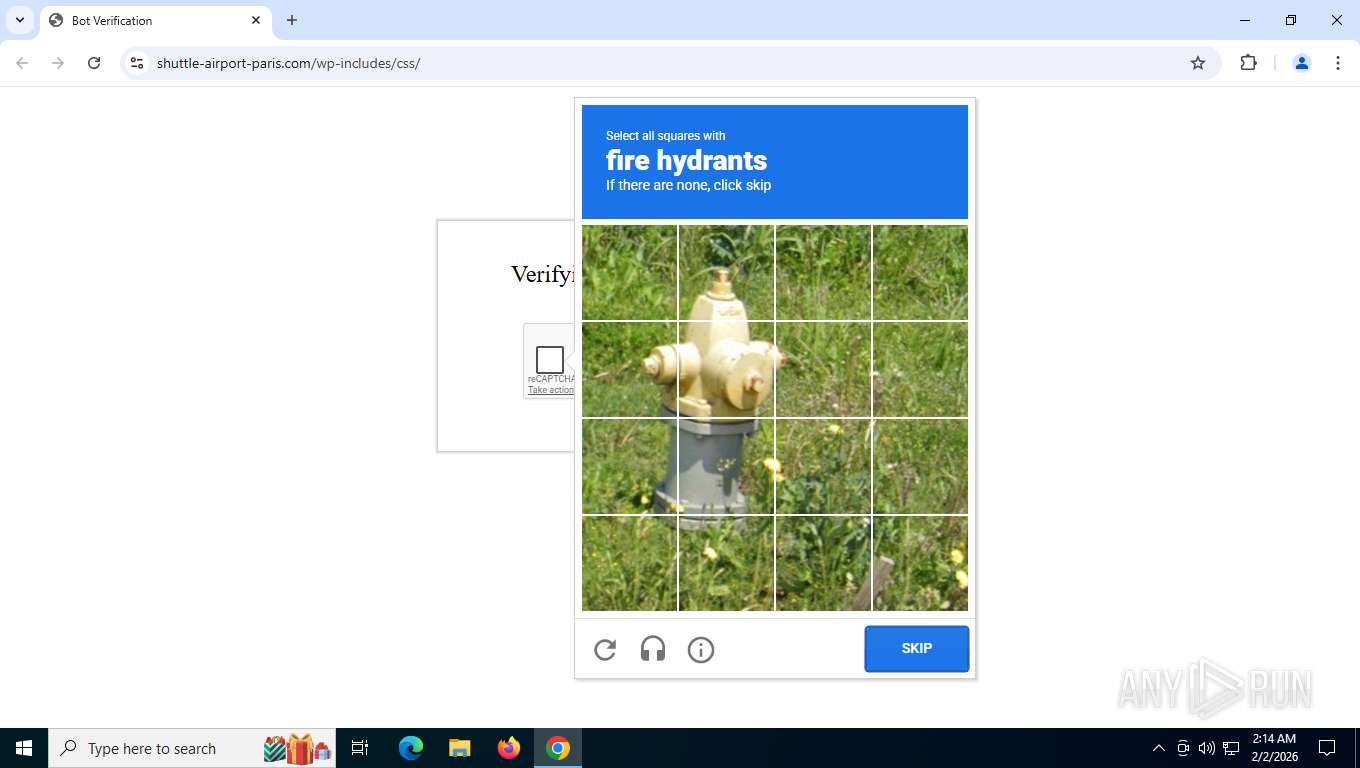Get a new captcha challenge (reload icon)
The width and height of the screenshot is (1360, 768).
point(605,650)
